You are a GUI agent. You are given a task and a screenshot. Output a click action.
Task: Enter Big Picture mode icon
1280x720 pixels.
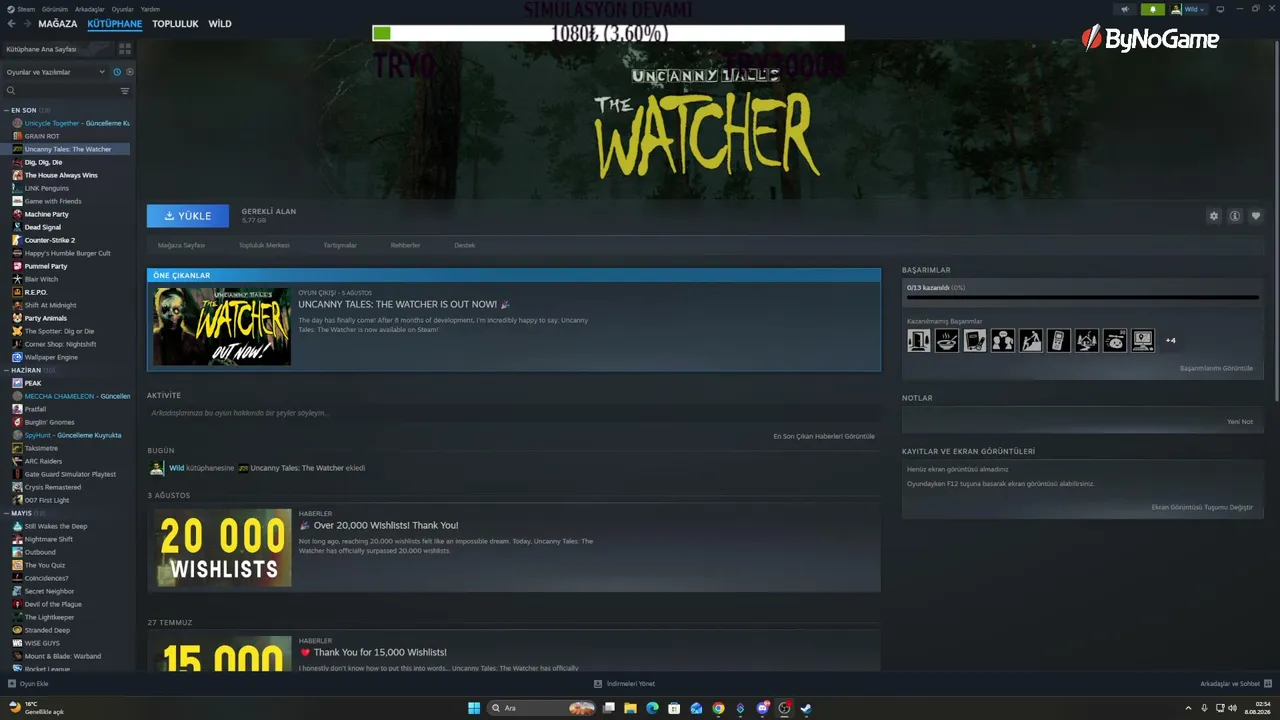click(1220, 9)
